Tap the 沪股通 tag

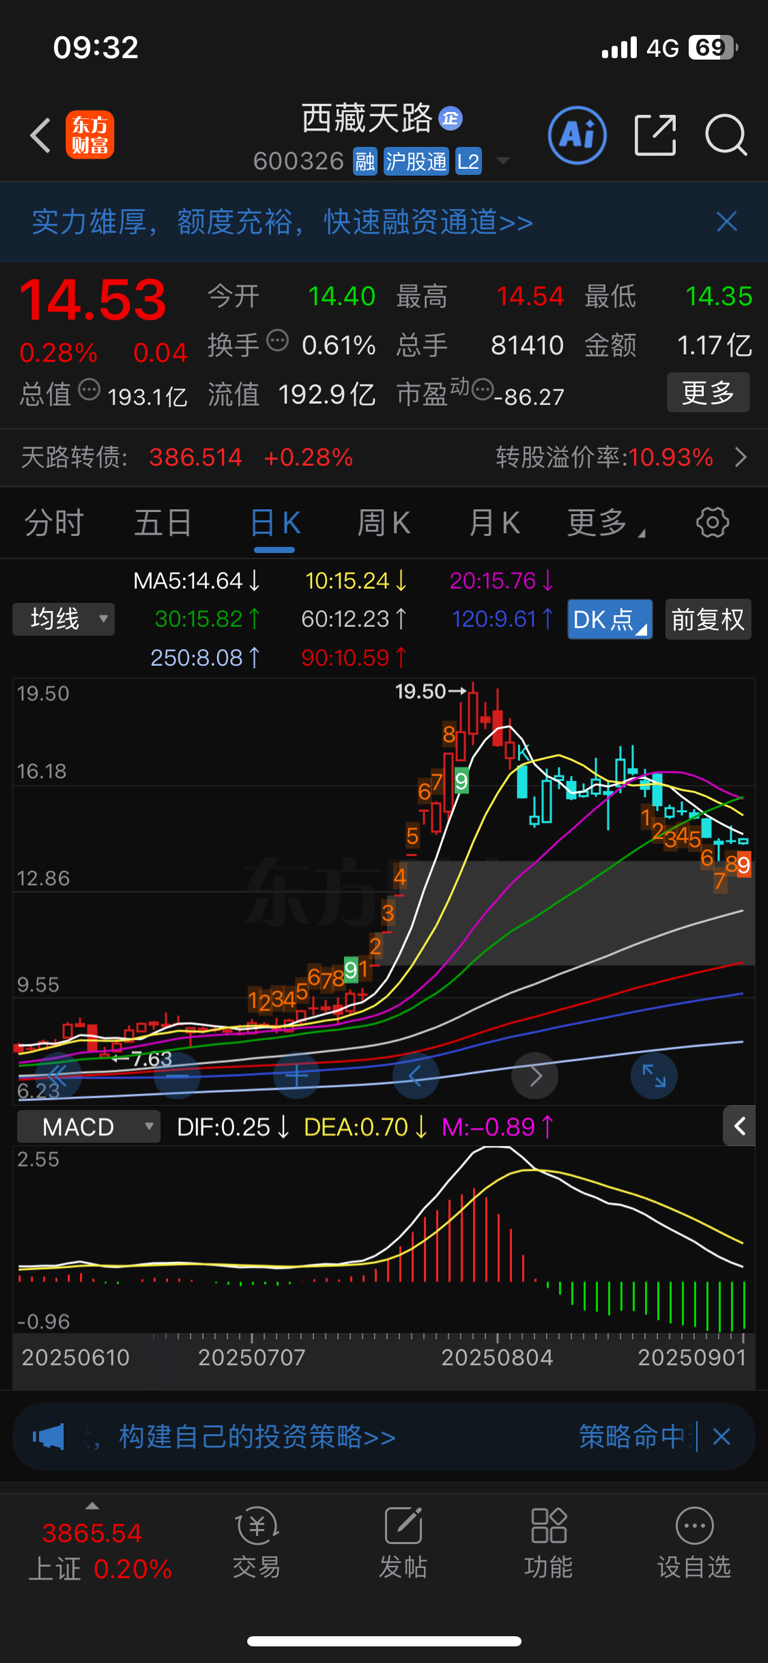pos(416,161)
